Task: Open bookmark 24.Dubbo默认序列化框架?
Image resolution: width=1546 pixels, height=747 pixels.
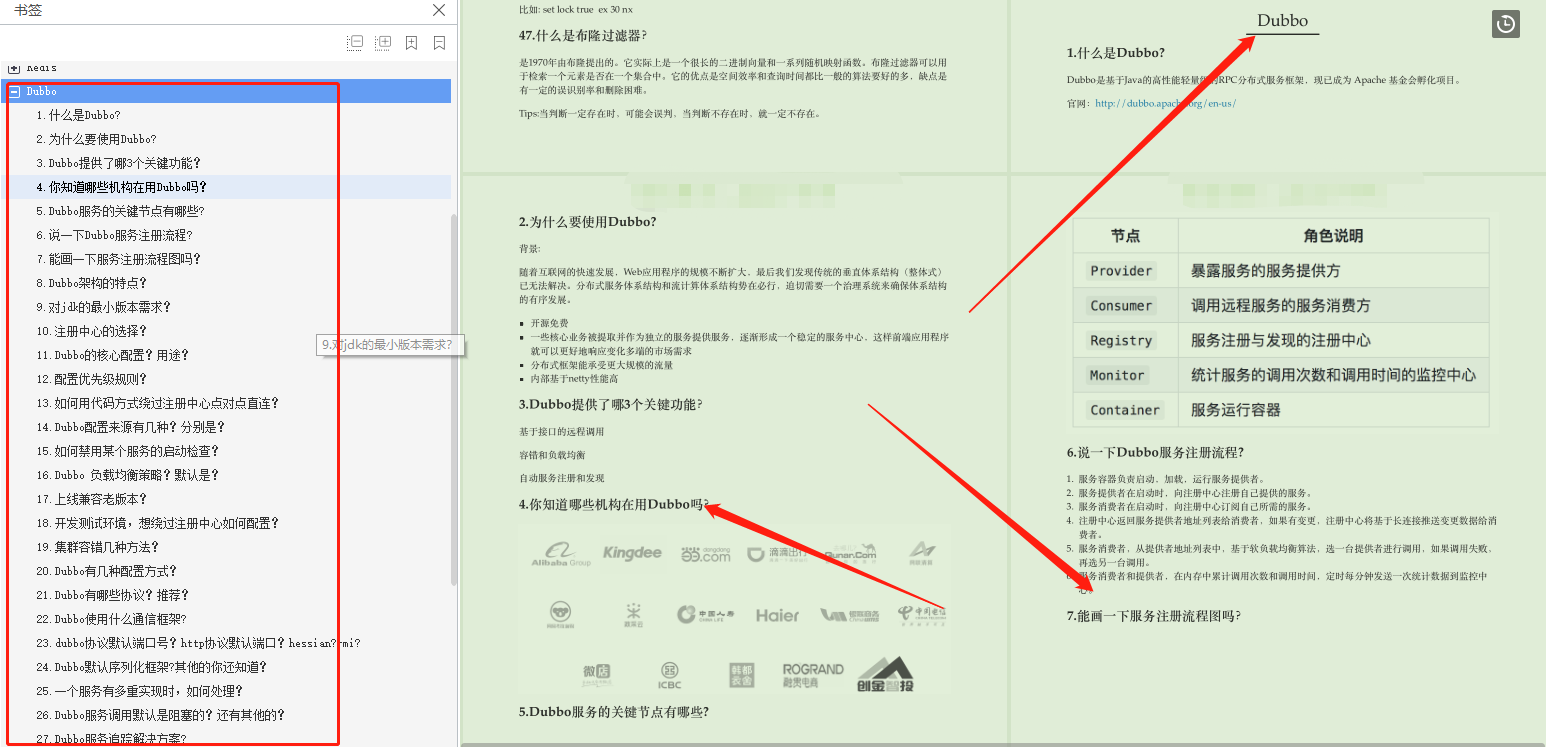Action: 152,667
